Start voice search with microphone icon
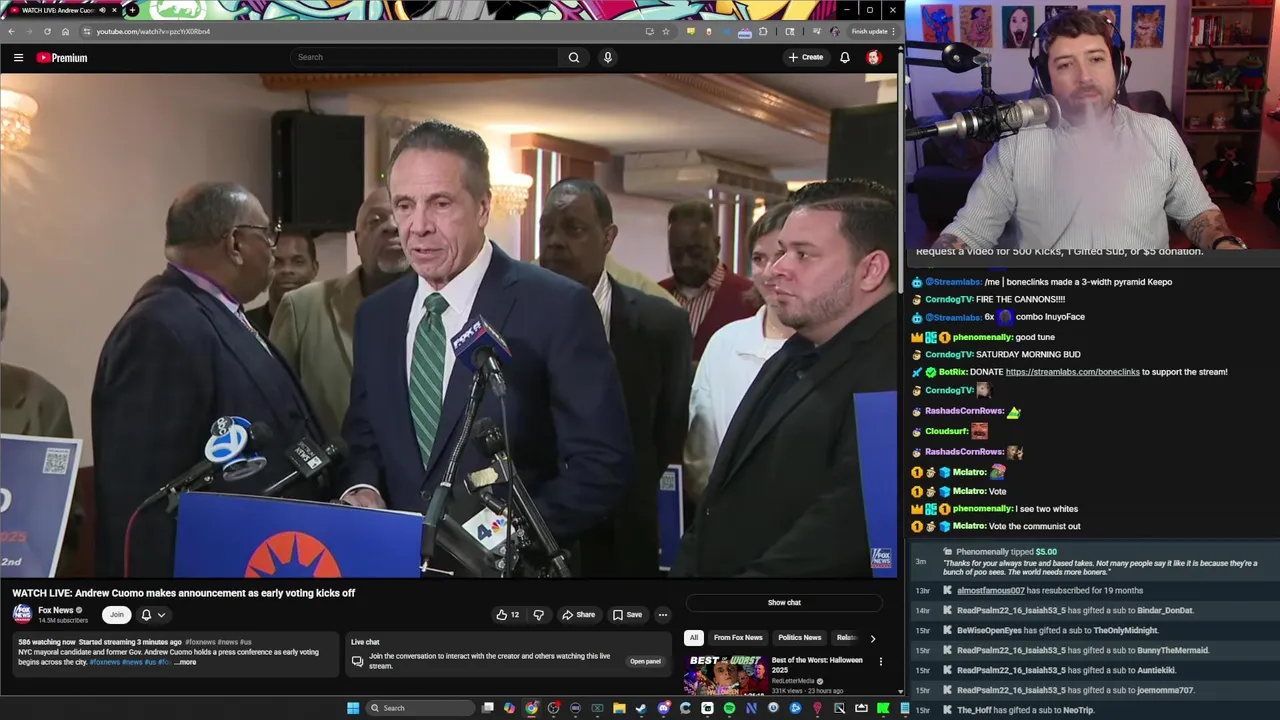This screenshot has width=1280, height=720. pos(607,57)
